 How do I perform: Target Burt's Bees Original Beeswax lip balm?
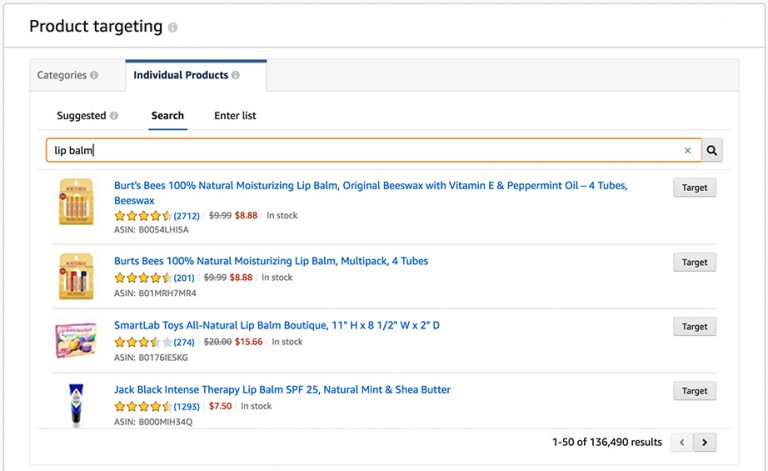coord(695,188)
